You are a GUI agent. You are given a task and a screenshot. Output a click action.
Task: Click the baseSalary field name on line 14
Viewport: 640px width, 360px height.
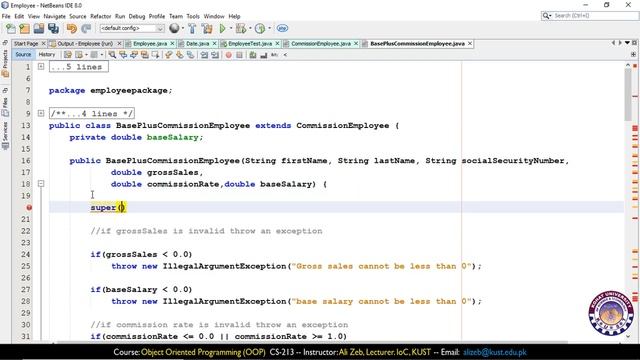click(x=172, y=137)
